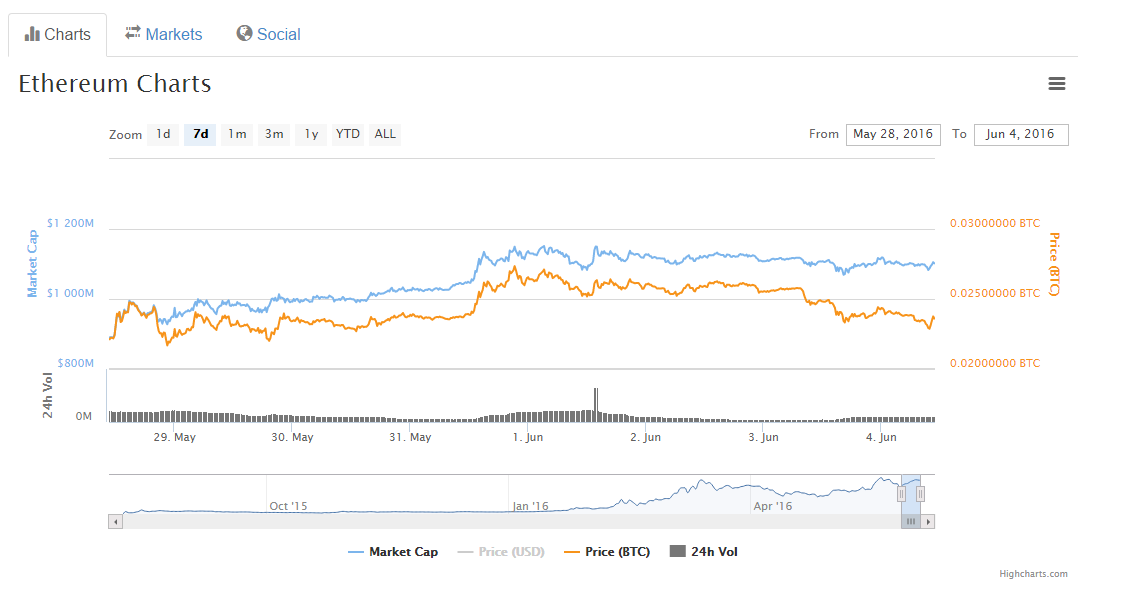Click the From date field

[x=892, y=134]
